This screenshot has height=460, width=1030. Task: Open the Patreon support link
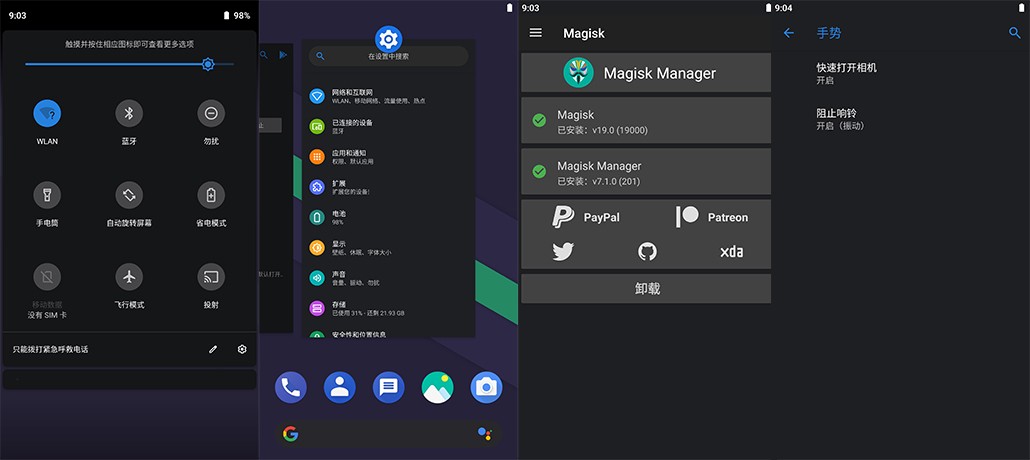(711, 217)
